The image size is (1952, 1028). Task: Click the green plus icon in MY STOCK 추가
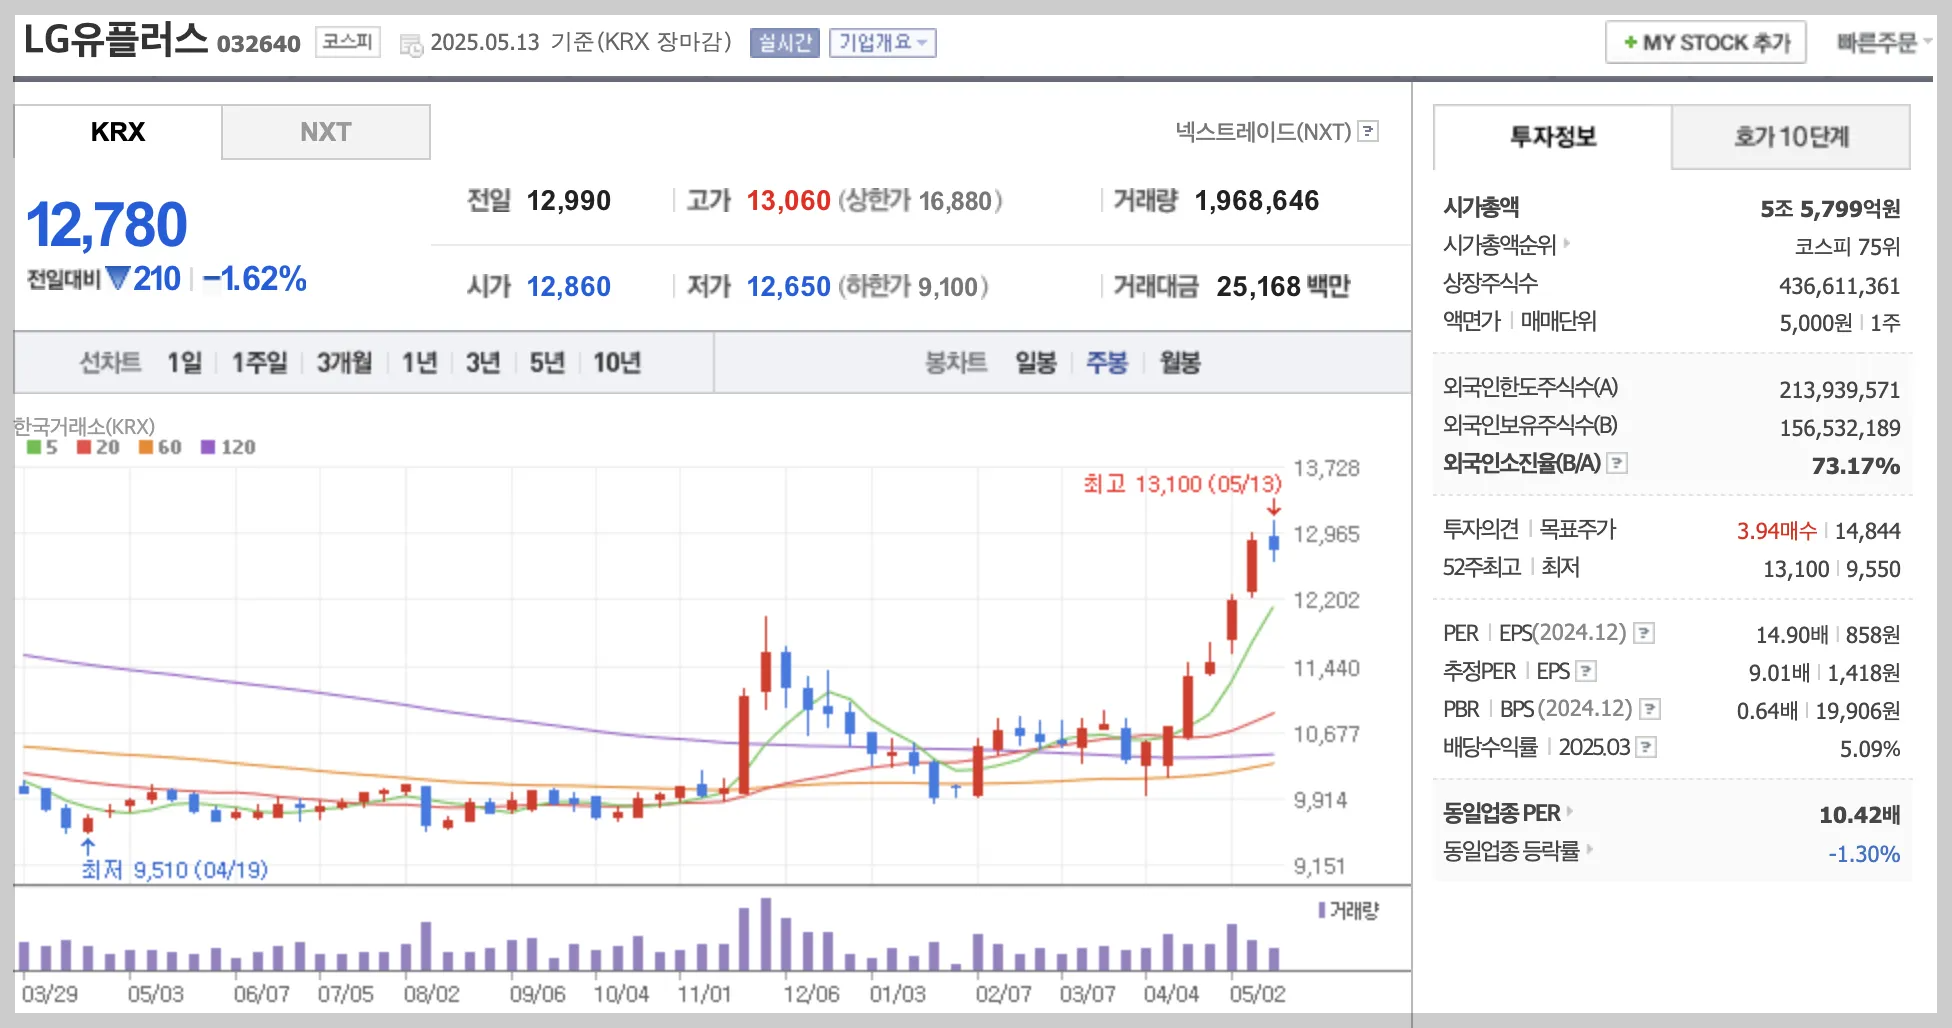pyautogui.click(x=1630, y=43)
